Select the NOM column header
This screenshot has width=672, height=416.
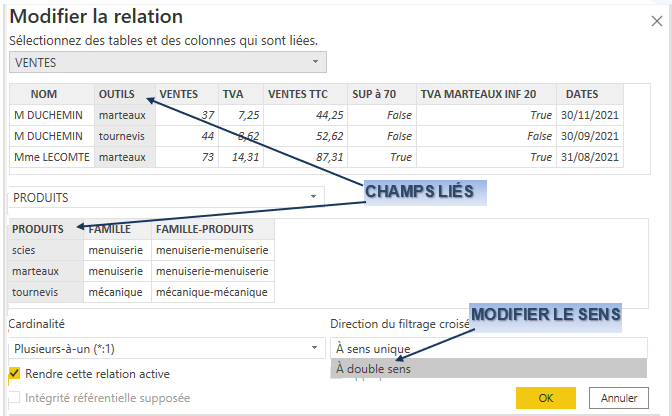click(44, 93)
